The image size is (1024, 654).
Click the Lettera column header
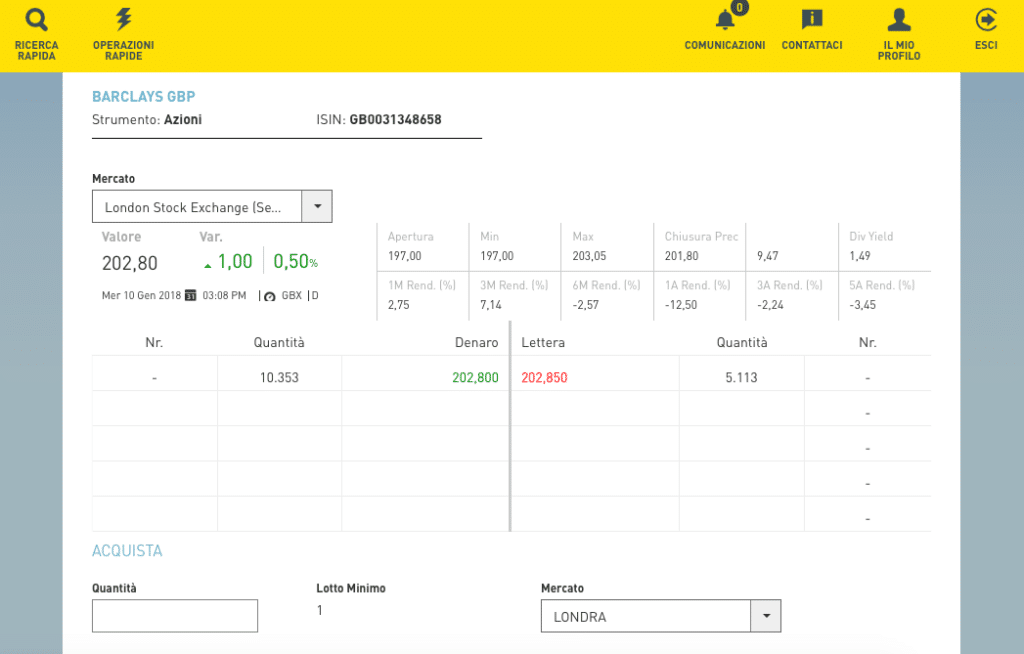click(543, 342)
